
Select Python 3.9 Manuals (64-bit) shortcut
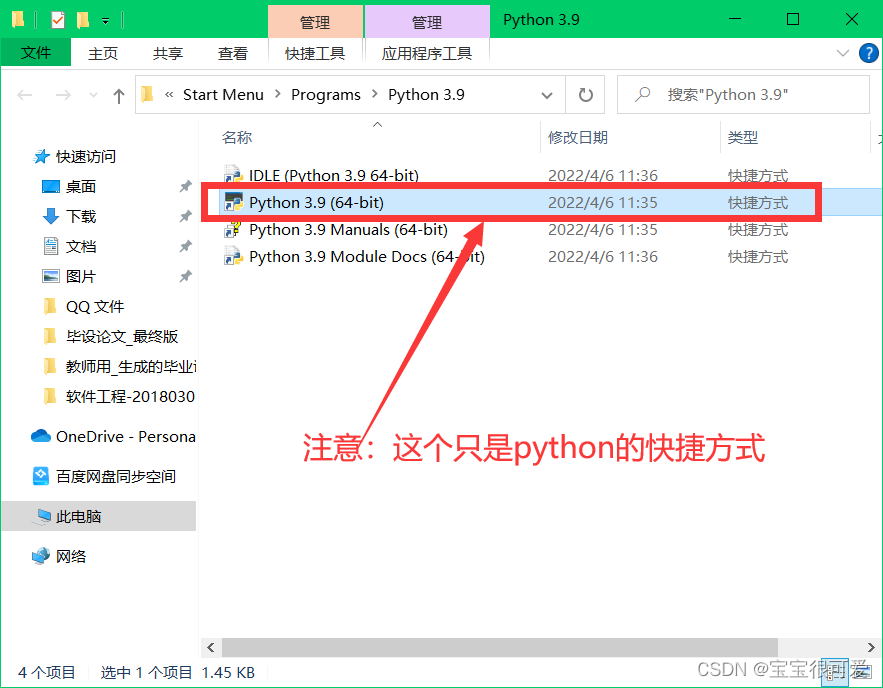348,230
